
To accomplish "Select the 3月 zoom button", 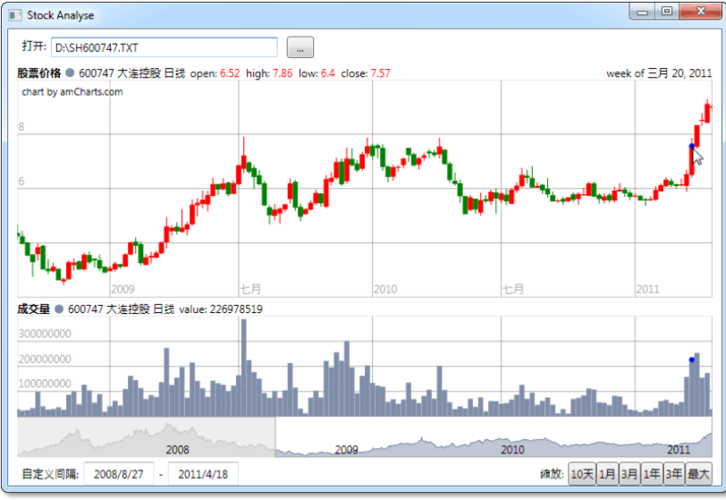I will 629,474.
